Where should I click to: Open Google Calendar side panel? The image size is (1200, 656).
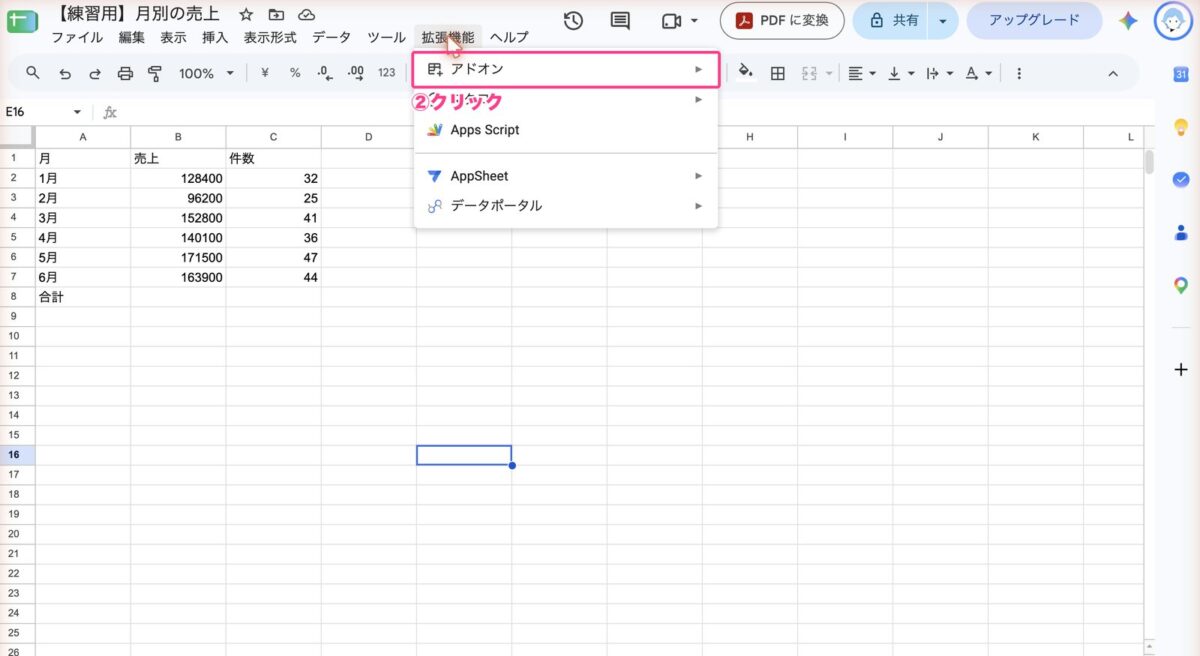(1181, 75)
